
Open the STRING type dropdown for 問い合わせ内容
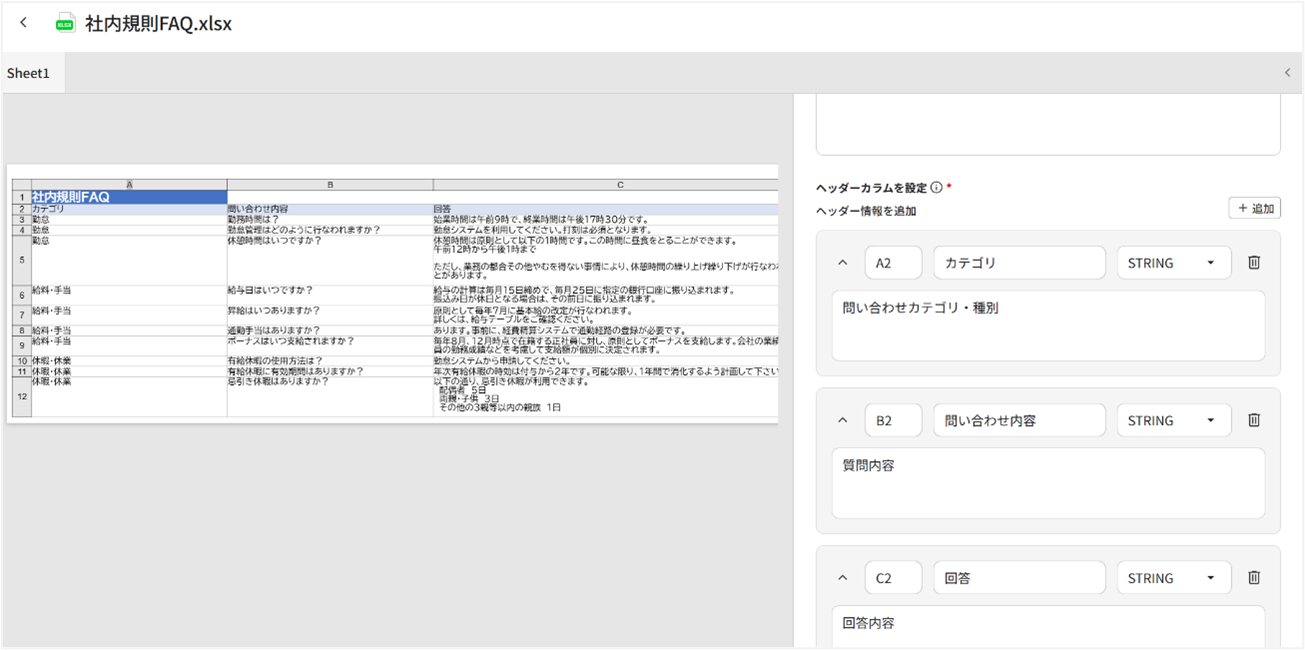pos(1173,421)
